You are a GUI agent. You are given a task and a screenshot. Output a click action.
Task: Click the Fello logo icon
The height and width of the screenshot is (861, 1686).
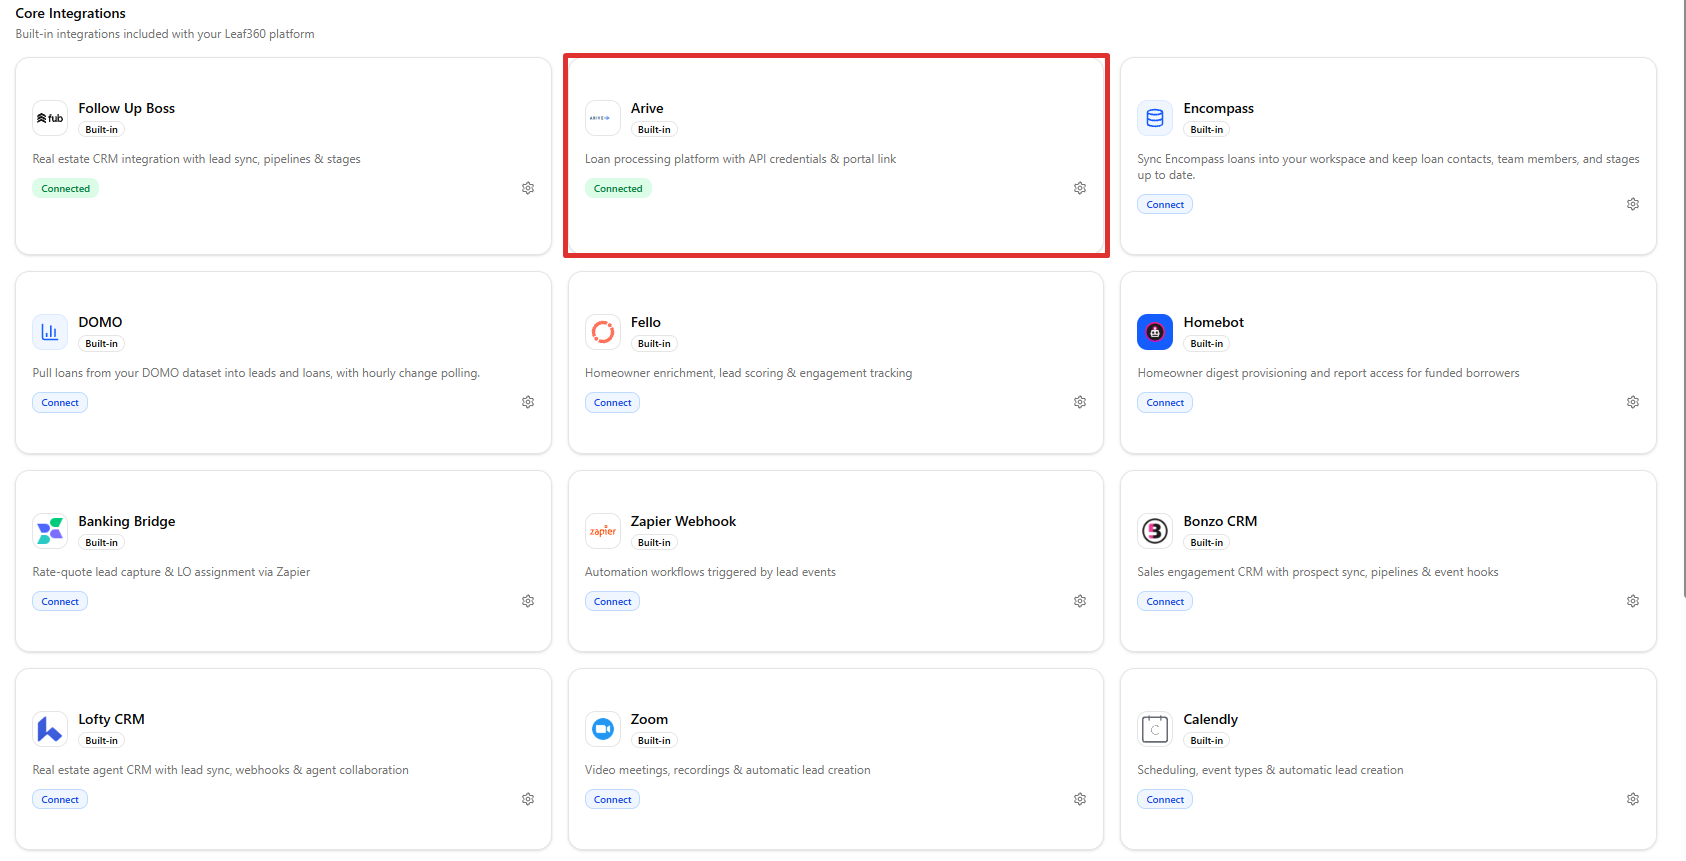click(x=603, y=332)
